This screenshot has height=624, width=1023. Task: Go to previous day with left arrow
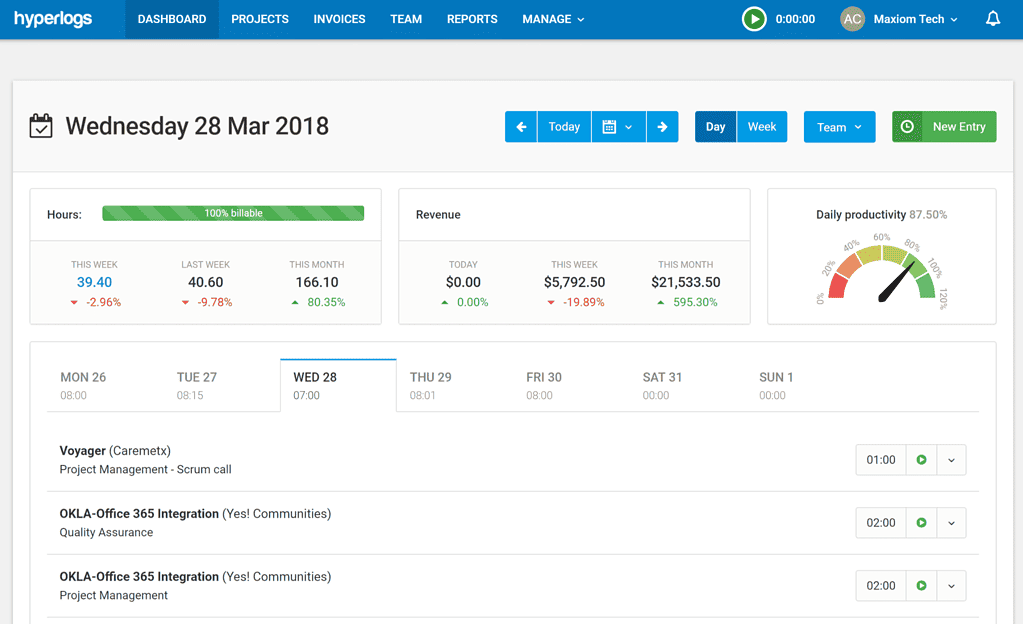(521, 127)
